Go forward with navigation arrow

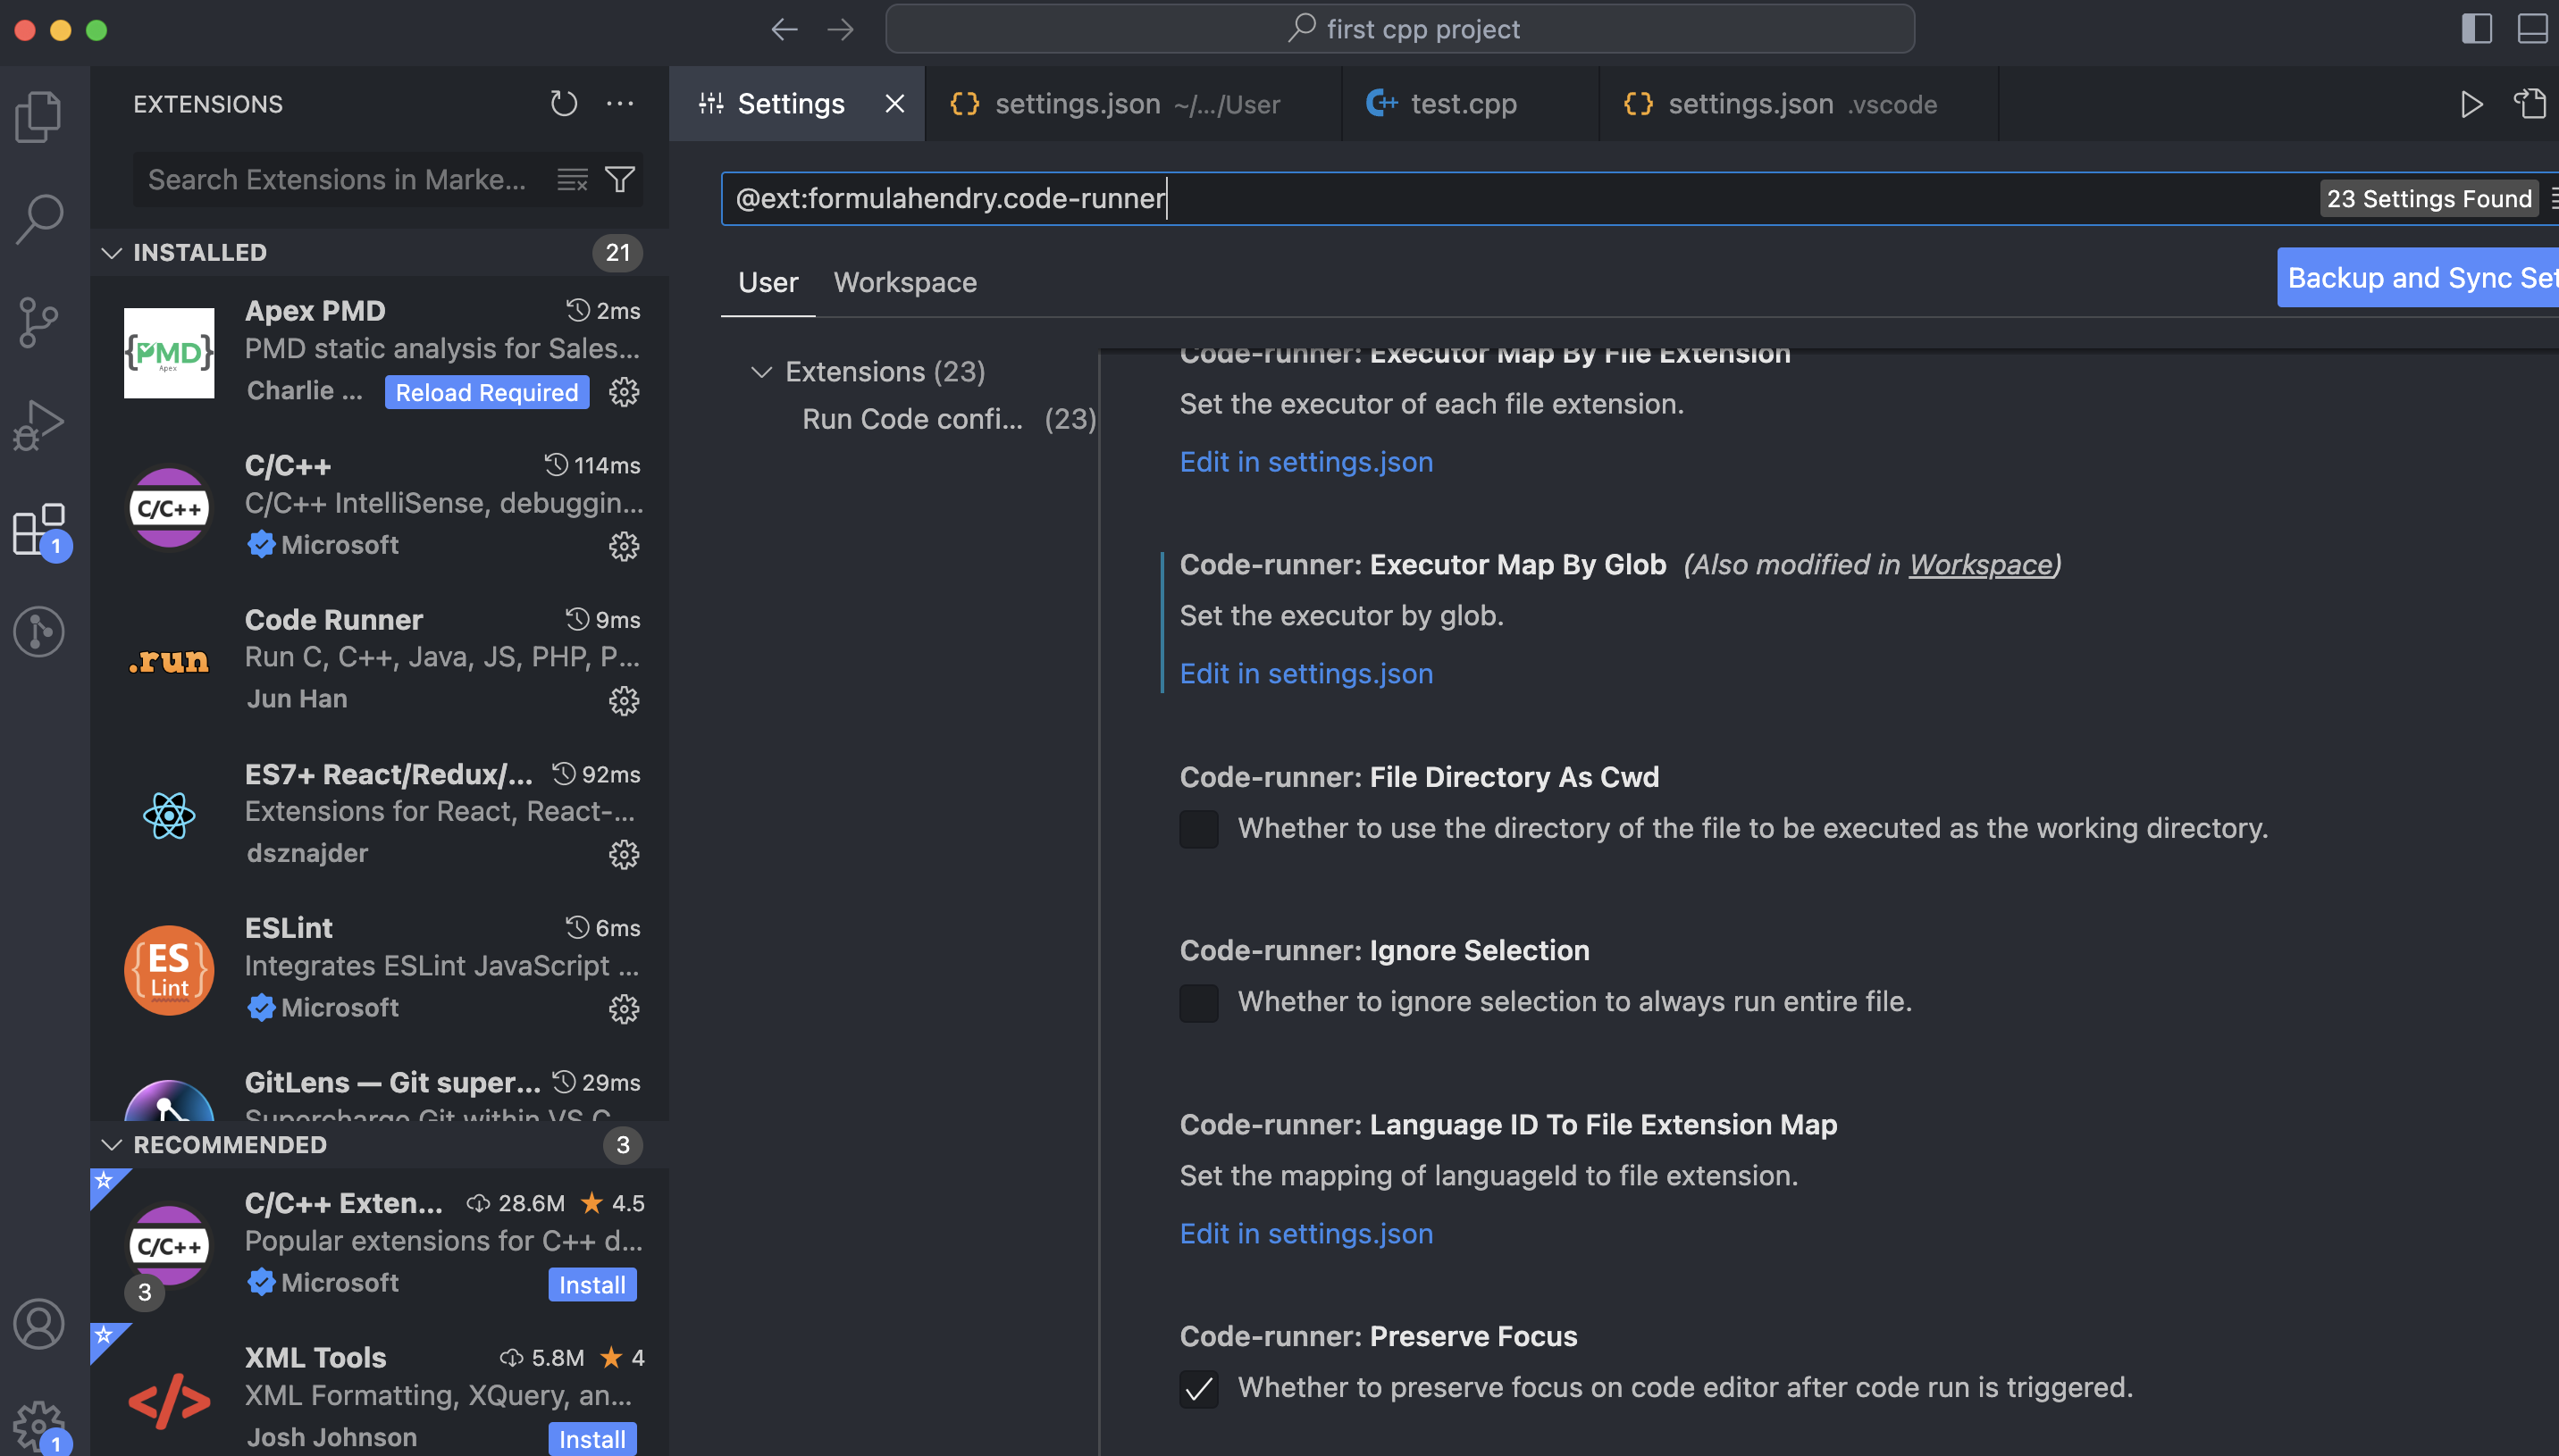pos(840,29)
